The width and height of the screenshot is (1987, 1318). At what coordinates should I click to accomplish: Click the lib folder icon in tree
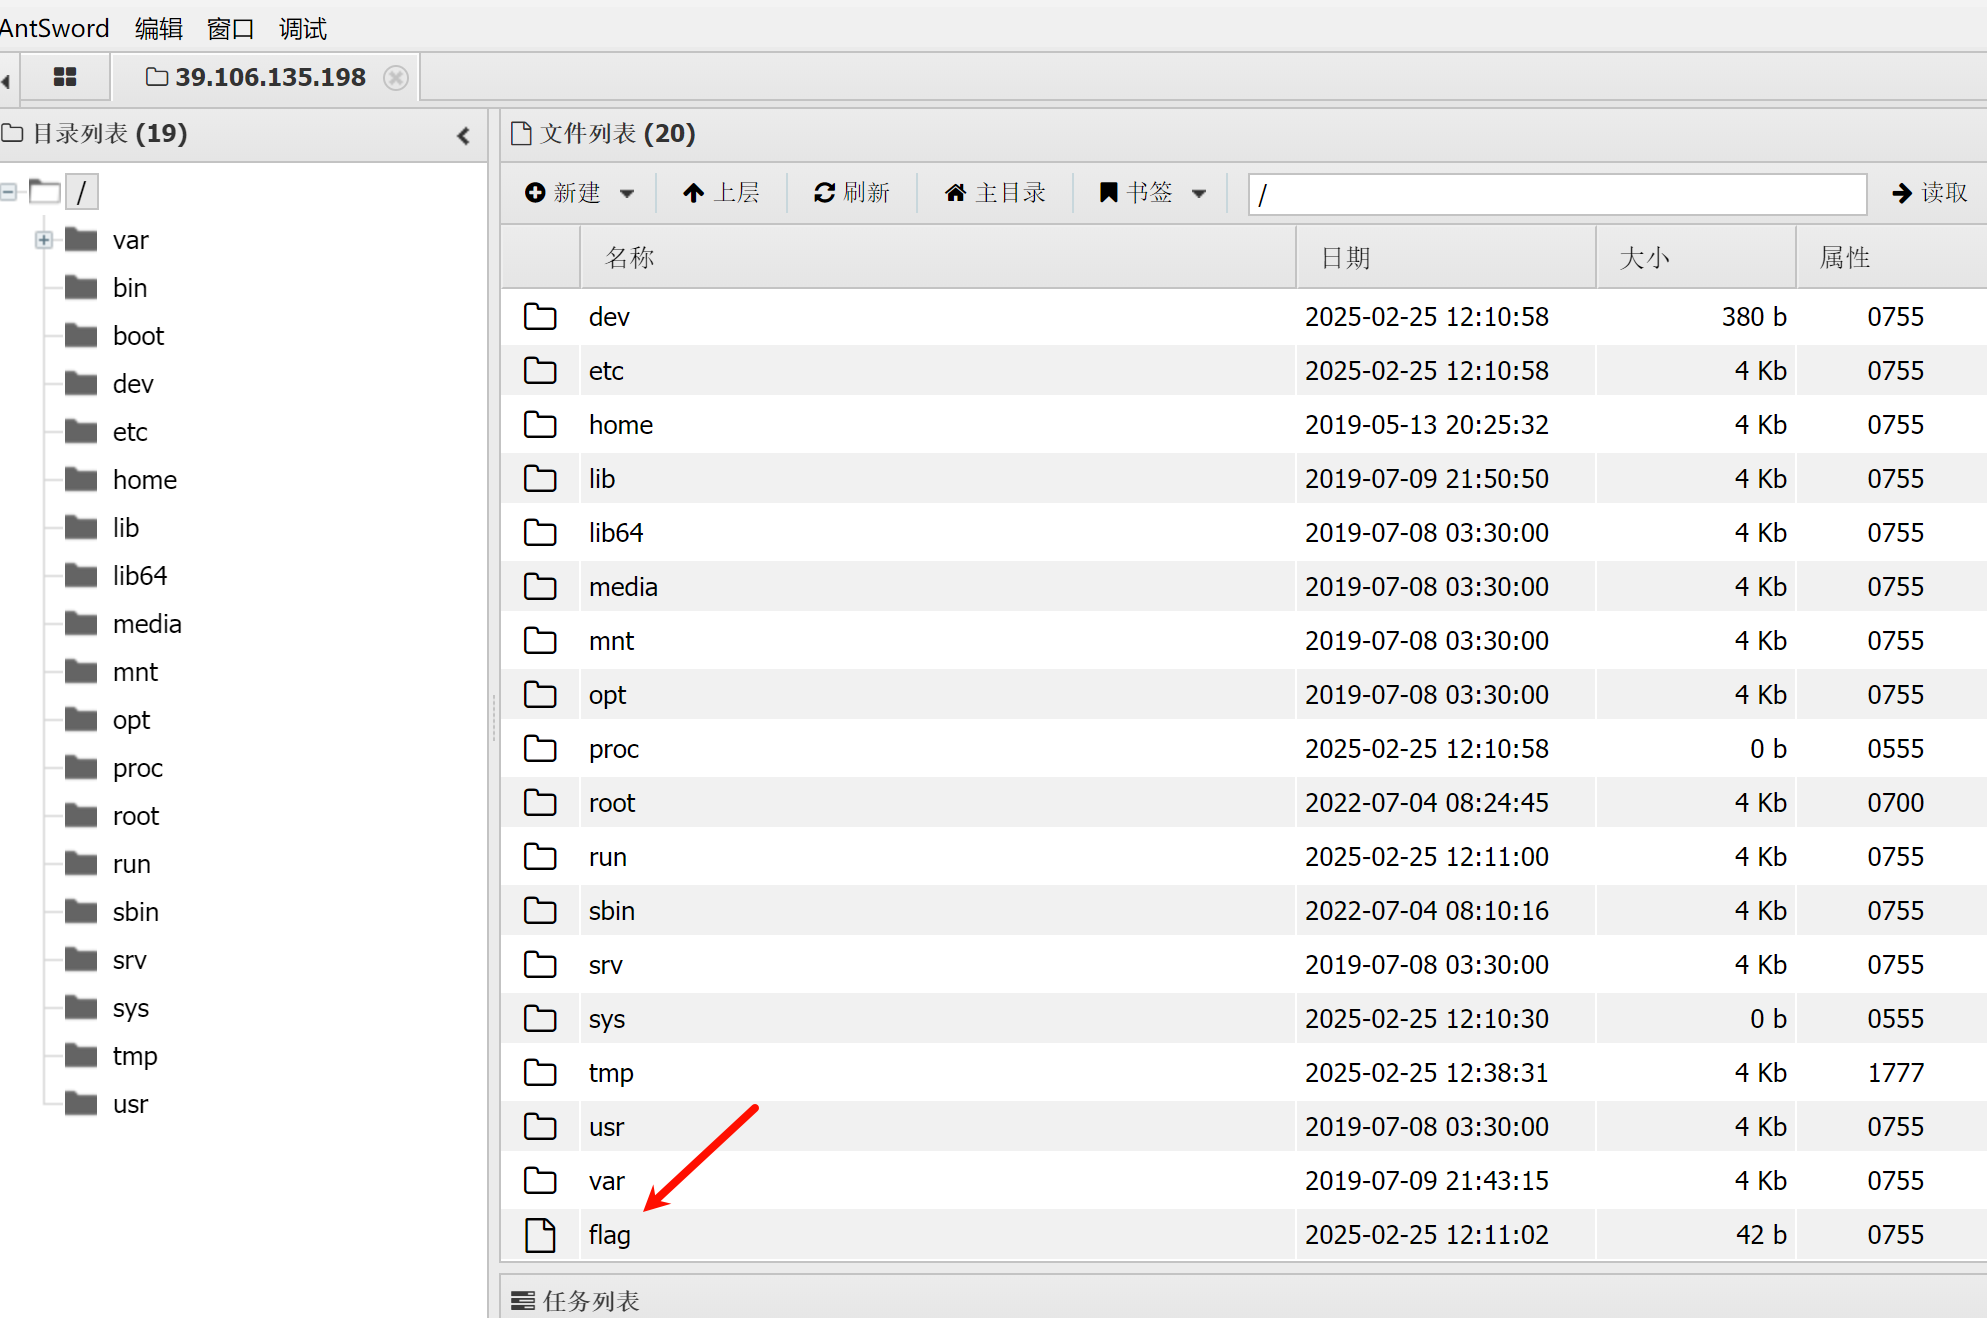click(81, 527)
